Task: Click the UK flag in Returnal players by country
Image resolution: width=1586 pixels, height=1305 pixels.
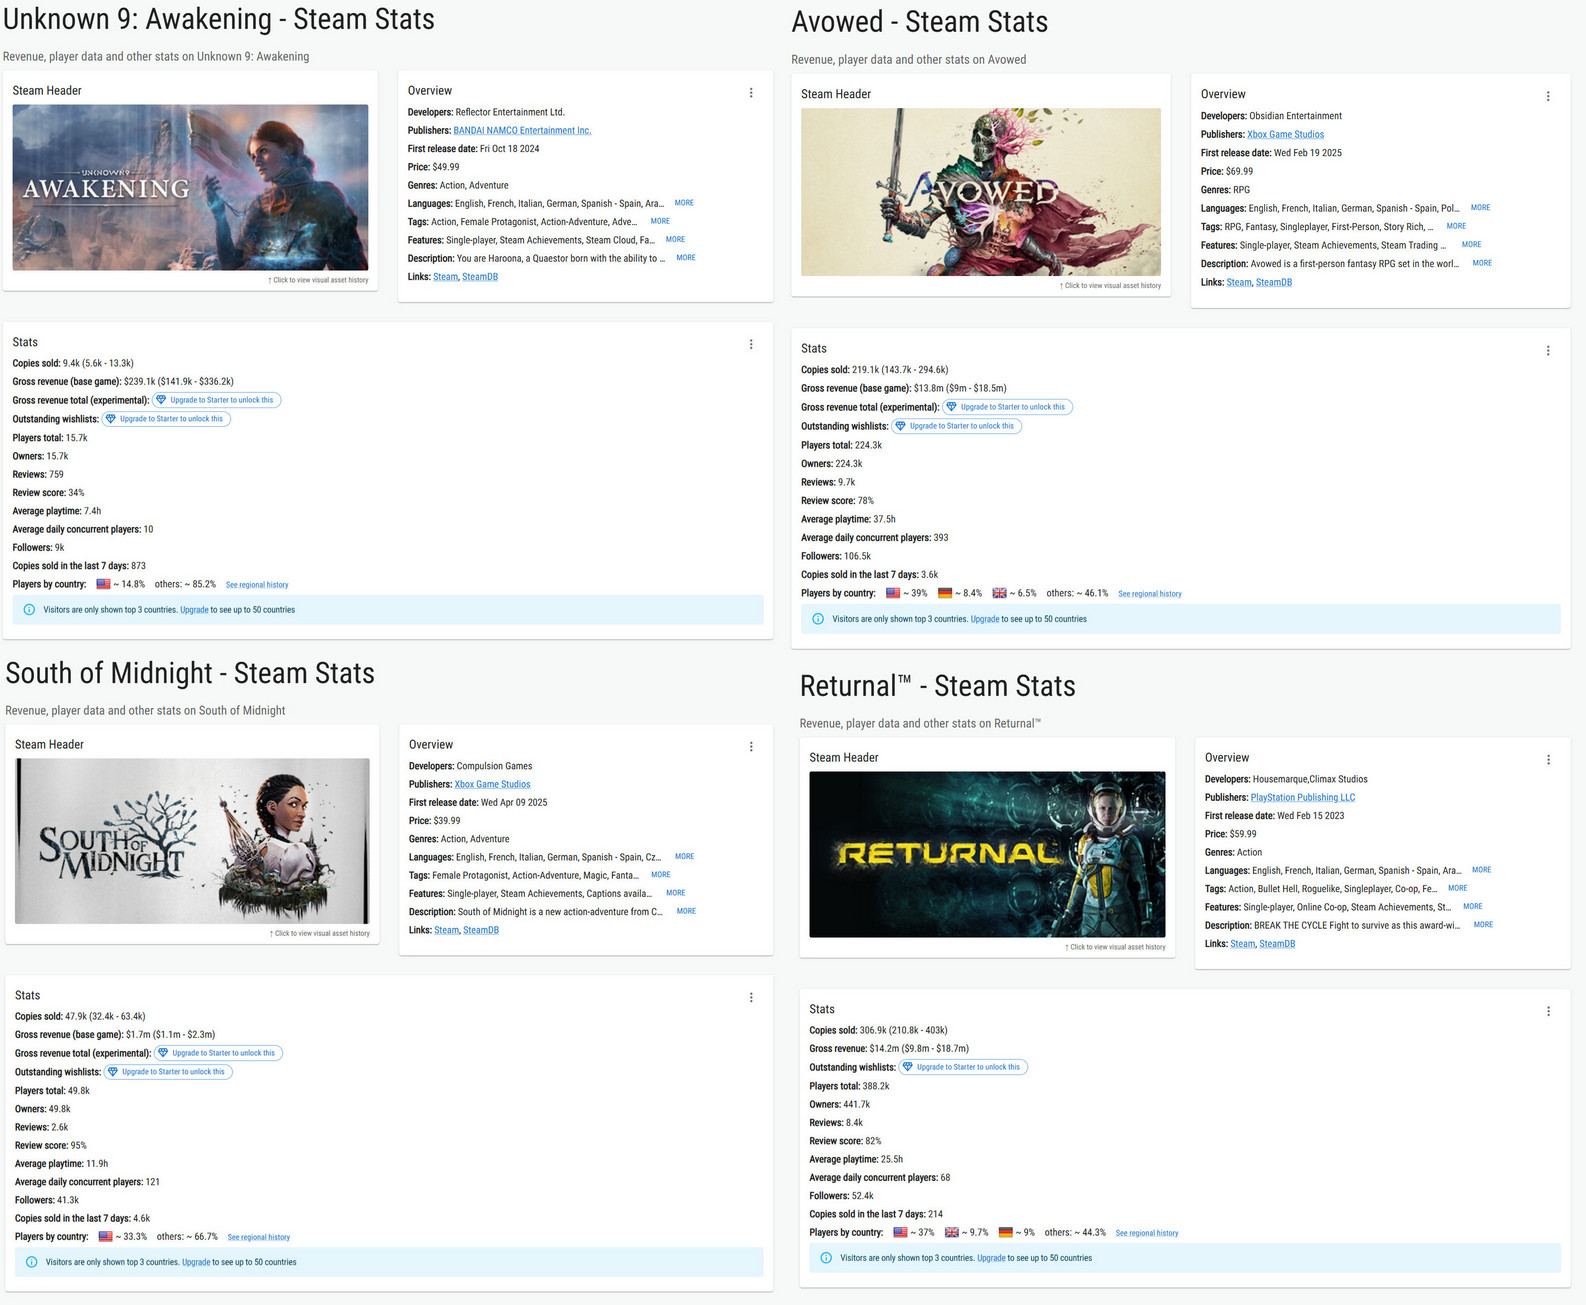Action: 952,1232
